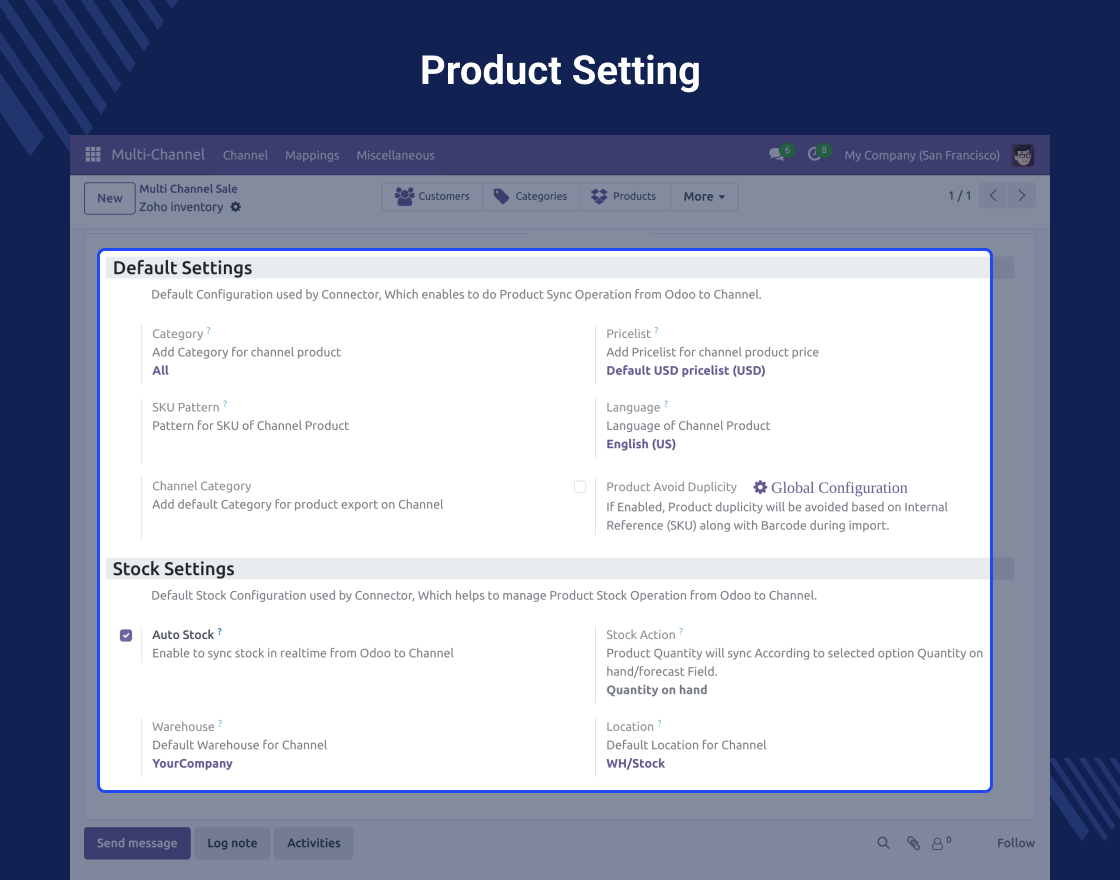
Task: Open the Products smart button
Action: 624,196
